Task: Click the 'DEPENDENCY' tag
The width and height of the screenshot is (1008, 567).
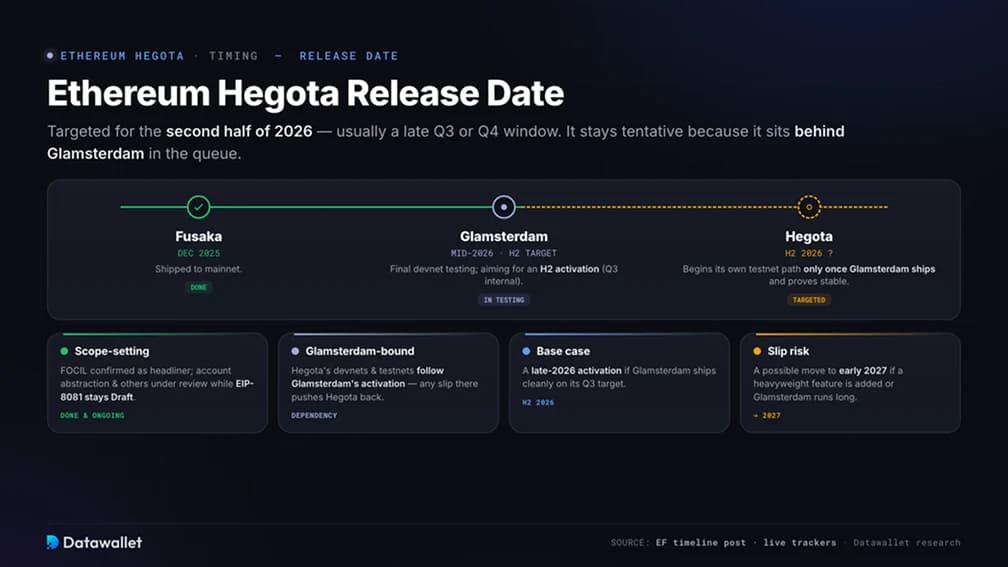Action: [314, 415]
